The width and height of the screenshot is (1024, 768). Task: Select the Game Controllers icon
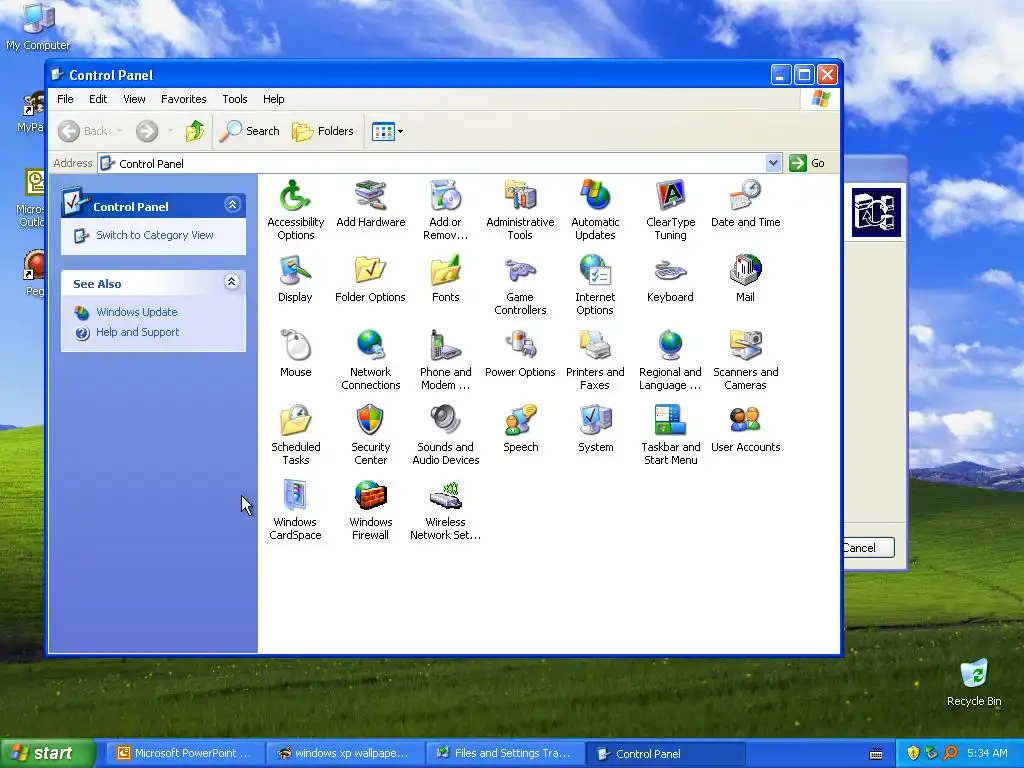coord(520,270)
